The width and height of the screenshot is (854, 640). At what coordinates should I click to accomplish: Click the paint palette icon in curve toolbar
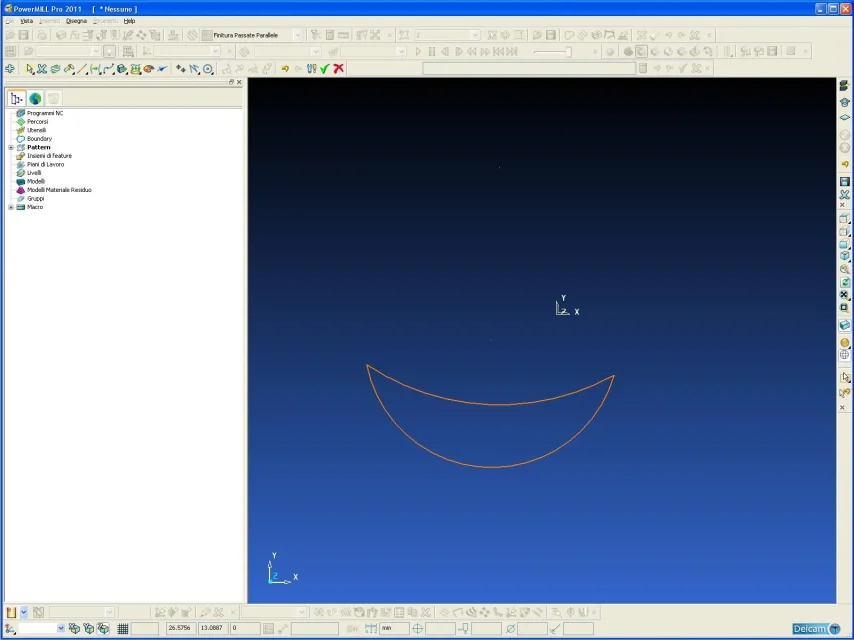tap(148, 69)
